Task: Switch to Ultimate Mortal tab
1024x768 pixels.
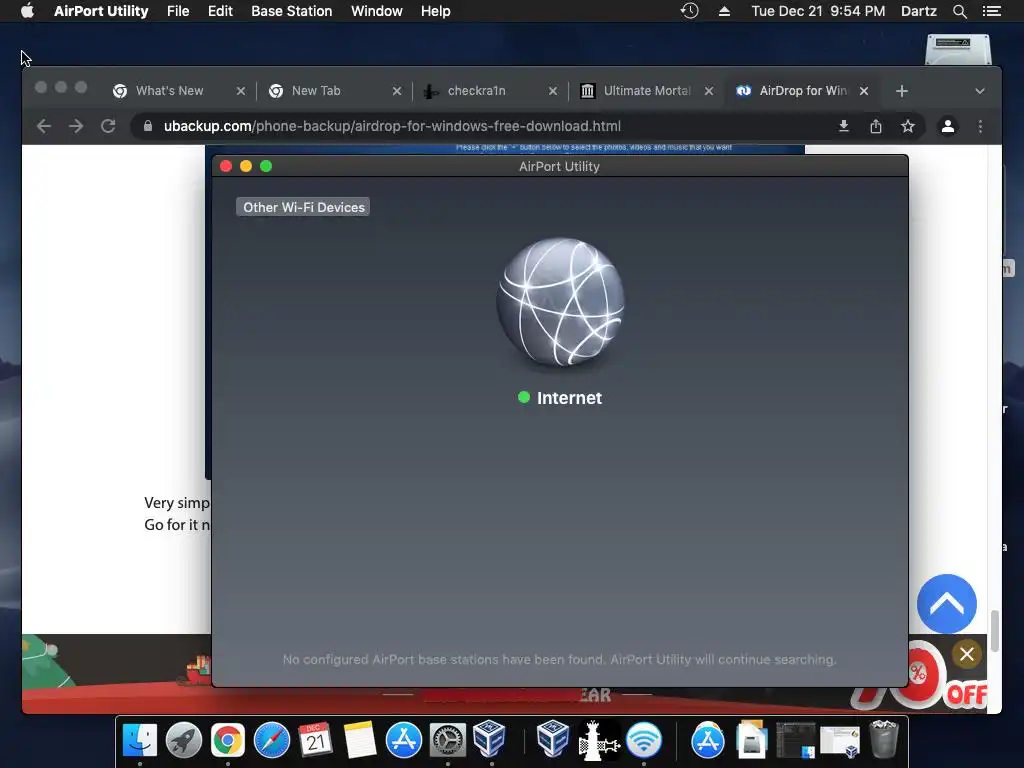Action: point(645,91)
